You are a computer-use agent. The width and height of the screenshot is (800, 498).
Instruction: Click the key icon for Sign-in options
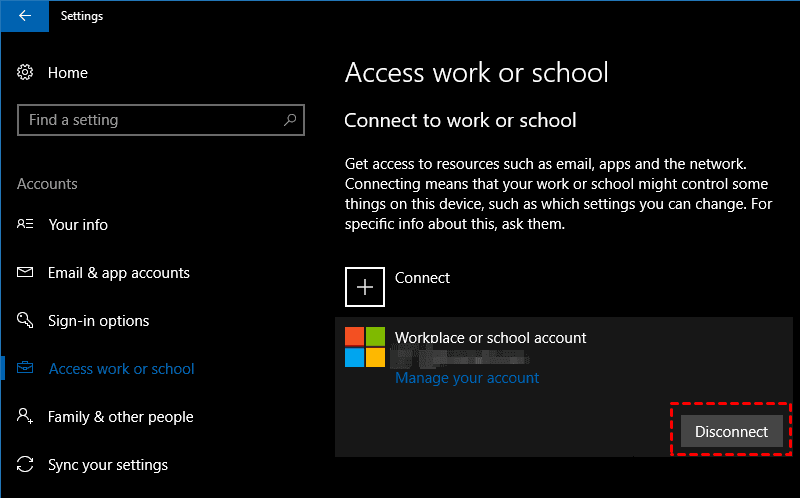[x=26, y=321]
